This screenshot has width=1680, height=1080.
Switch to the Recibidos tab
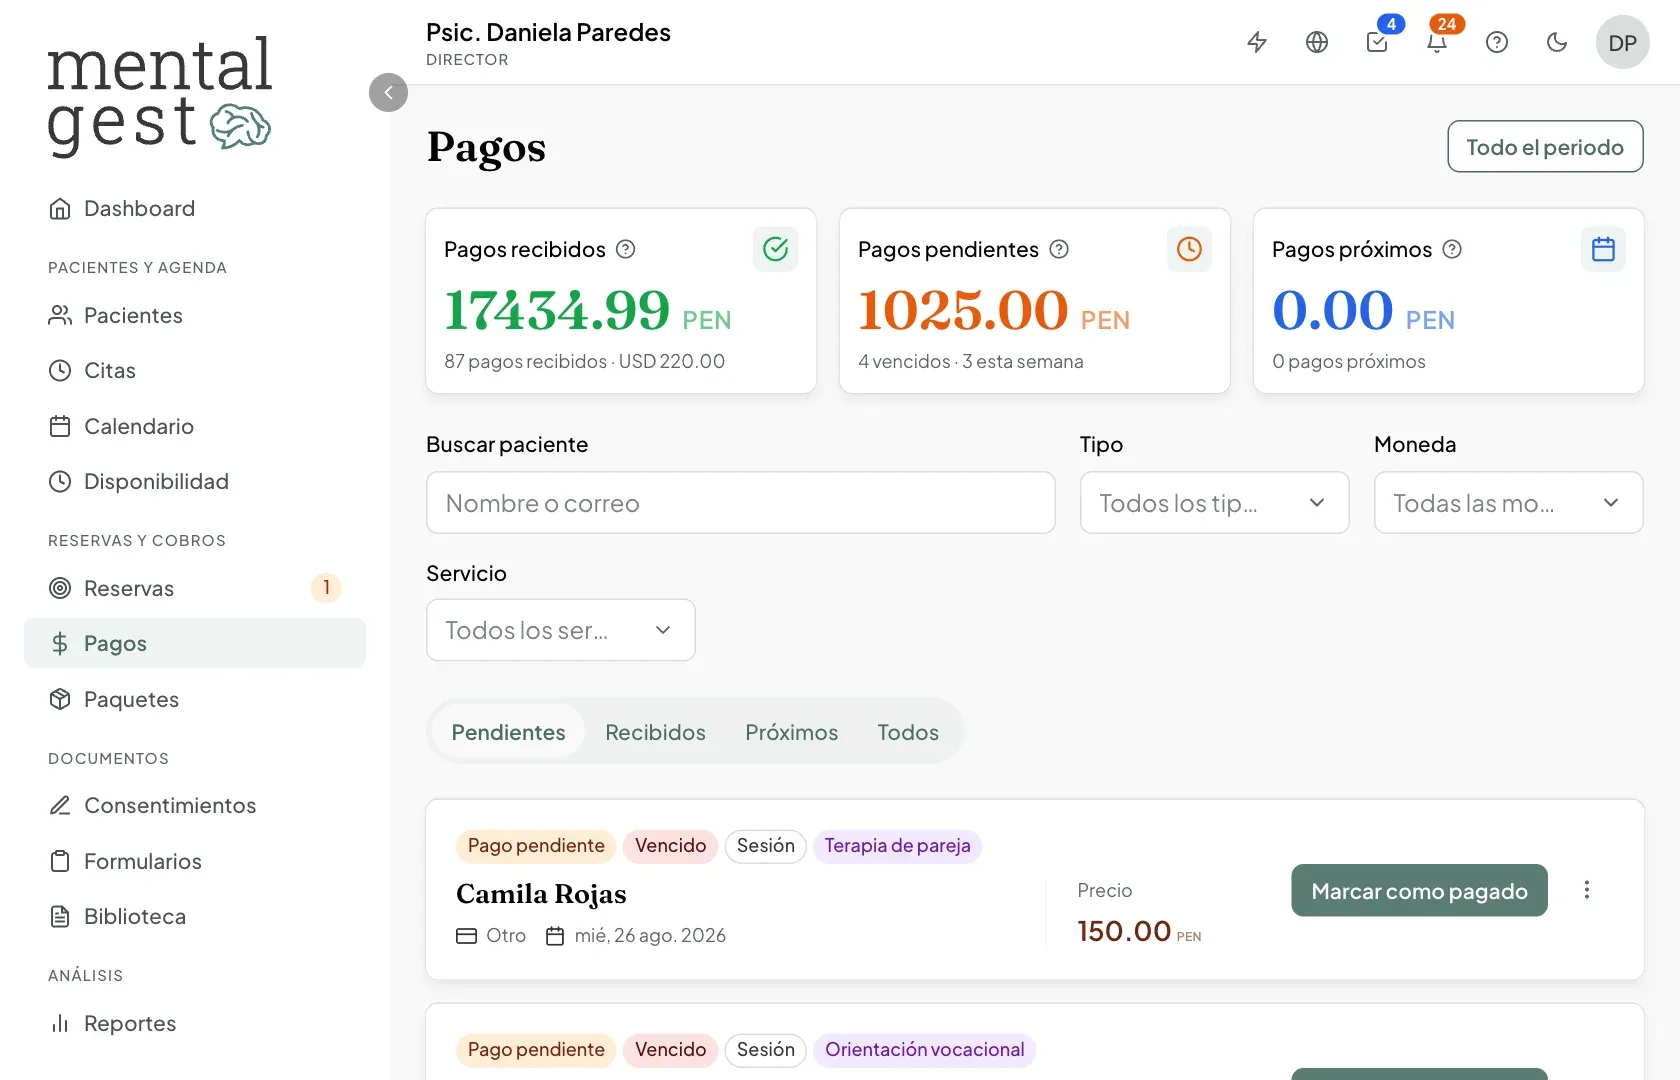[655, 732]
